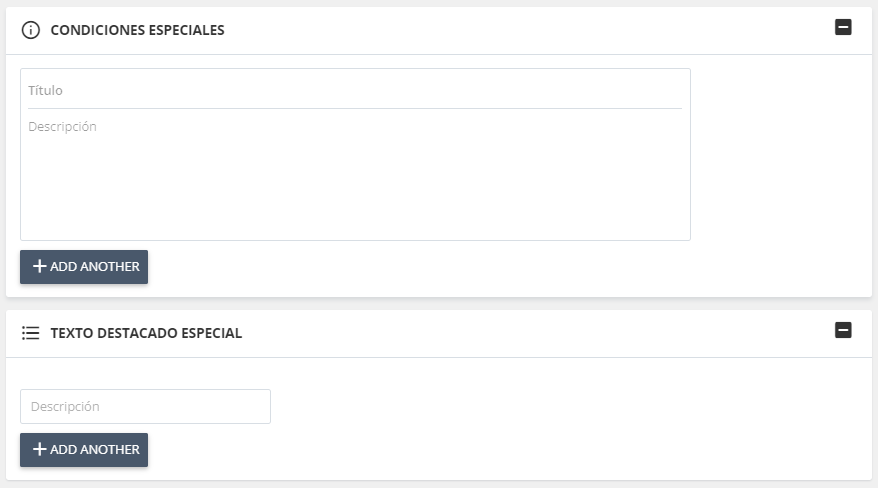Click the Add Another label below the small Descripción field
The width and height of the screenshot is (878, 488).
click(x=95, y=450)
